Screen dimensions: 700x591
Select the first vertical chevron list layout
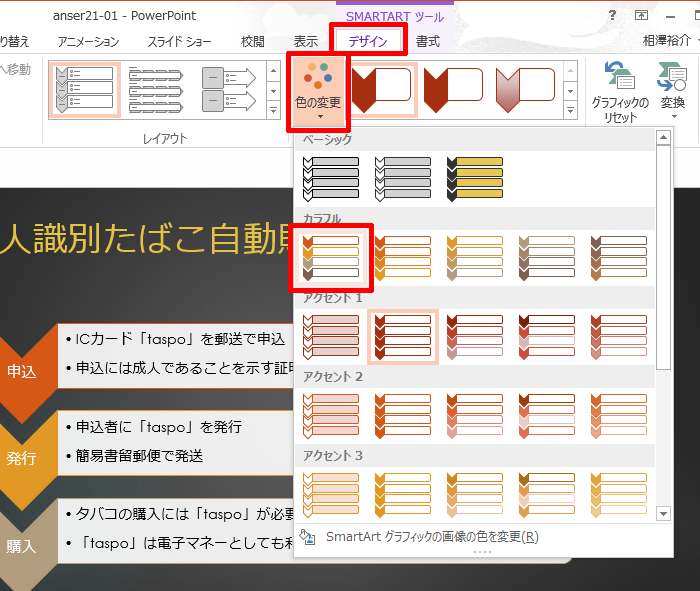tap(85, 90)
